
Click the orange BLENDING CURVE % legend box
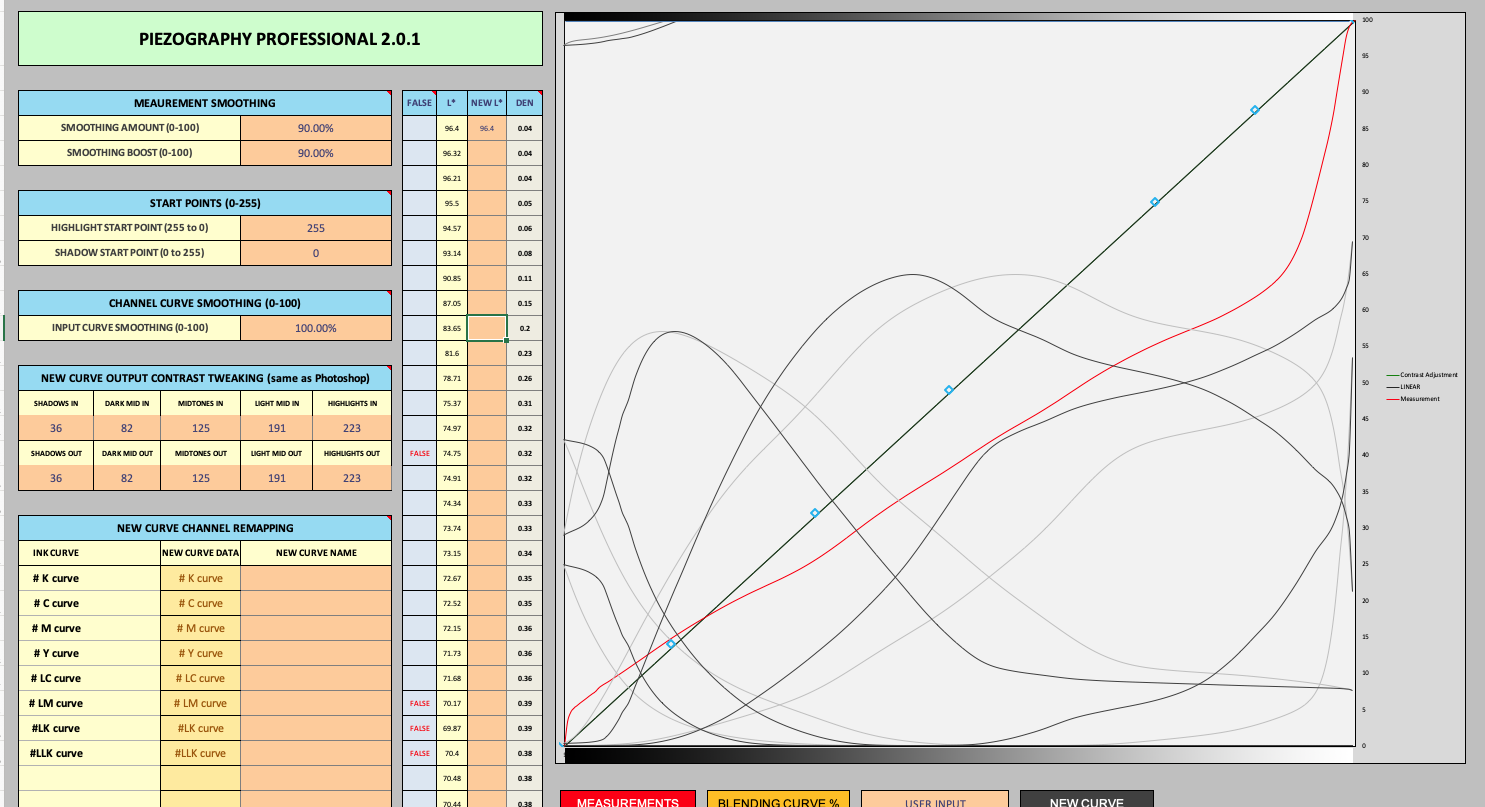click(778, 799)
